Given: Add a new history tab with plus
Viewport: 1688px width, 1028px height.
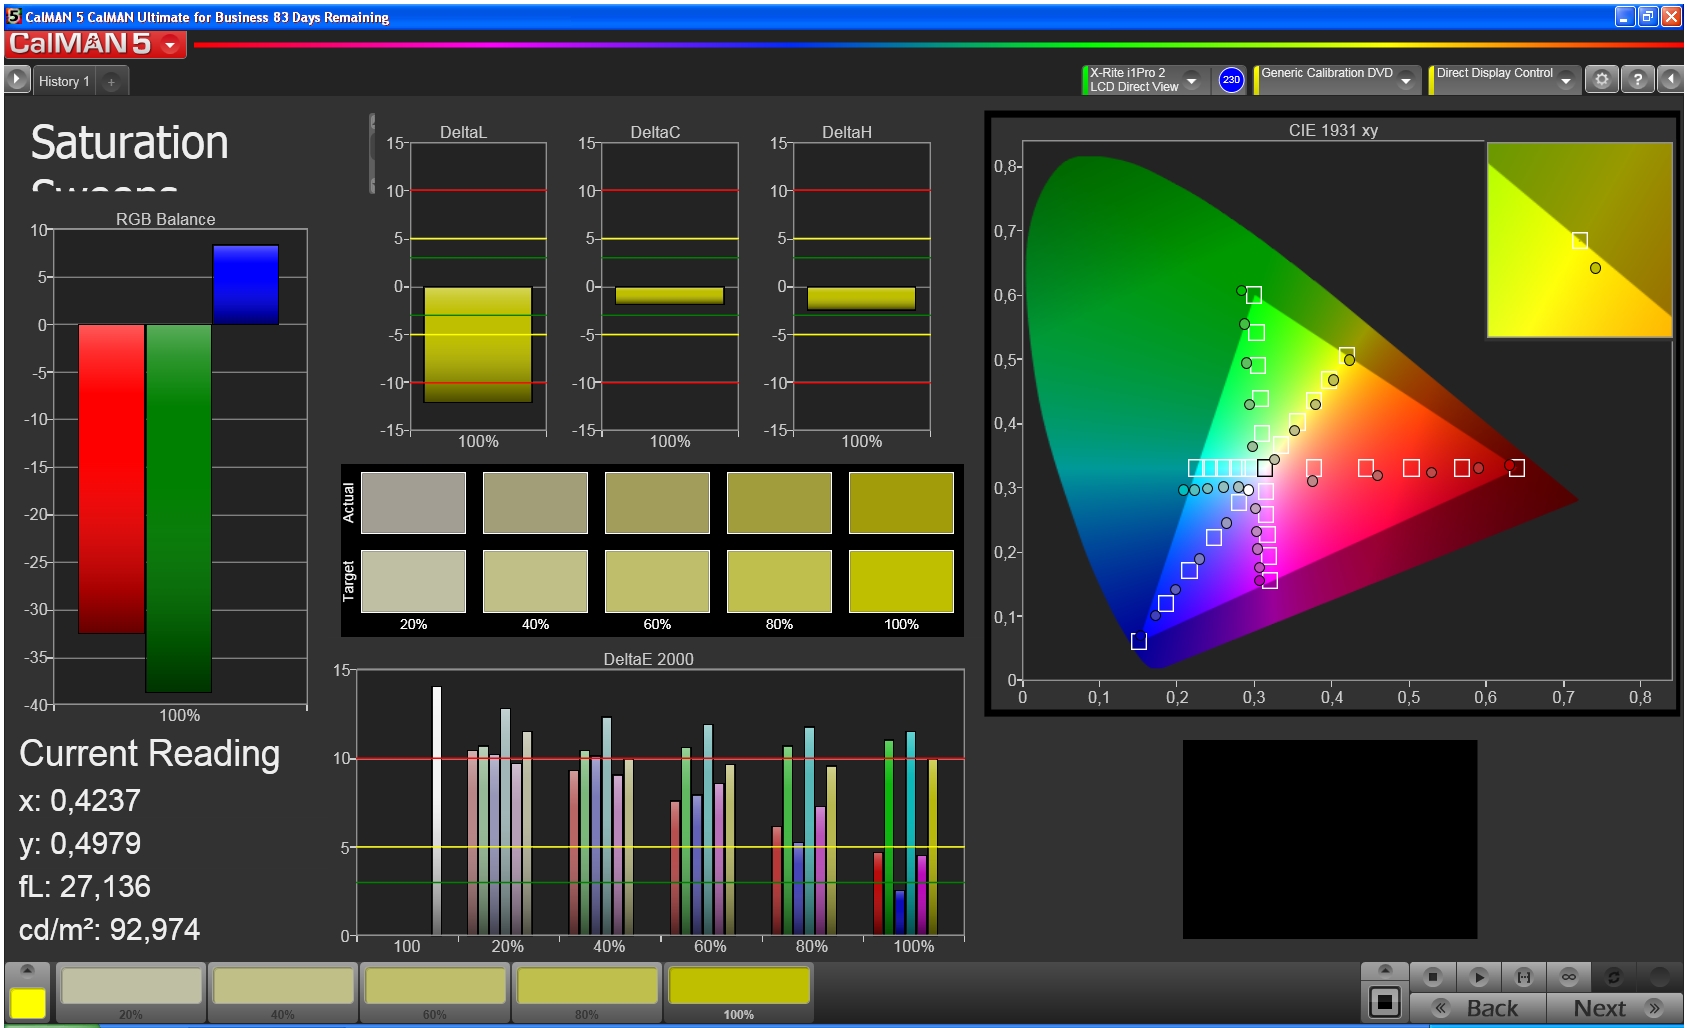Looking at the screenshot, I should pyautogui.click(x=111, y=82).
